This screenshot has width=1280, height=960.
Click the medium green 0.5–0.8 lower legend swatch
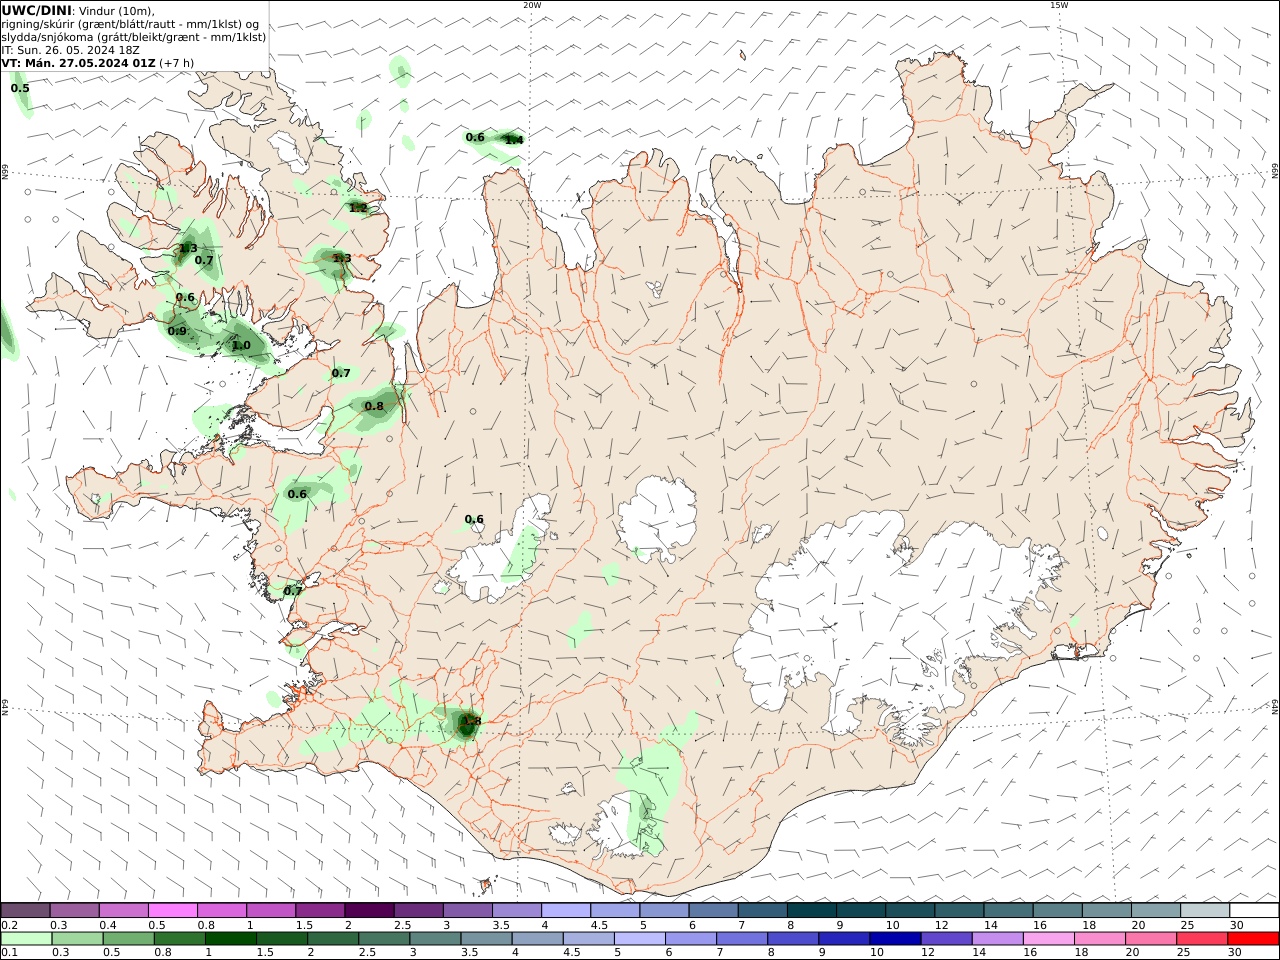click(128, 939)
